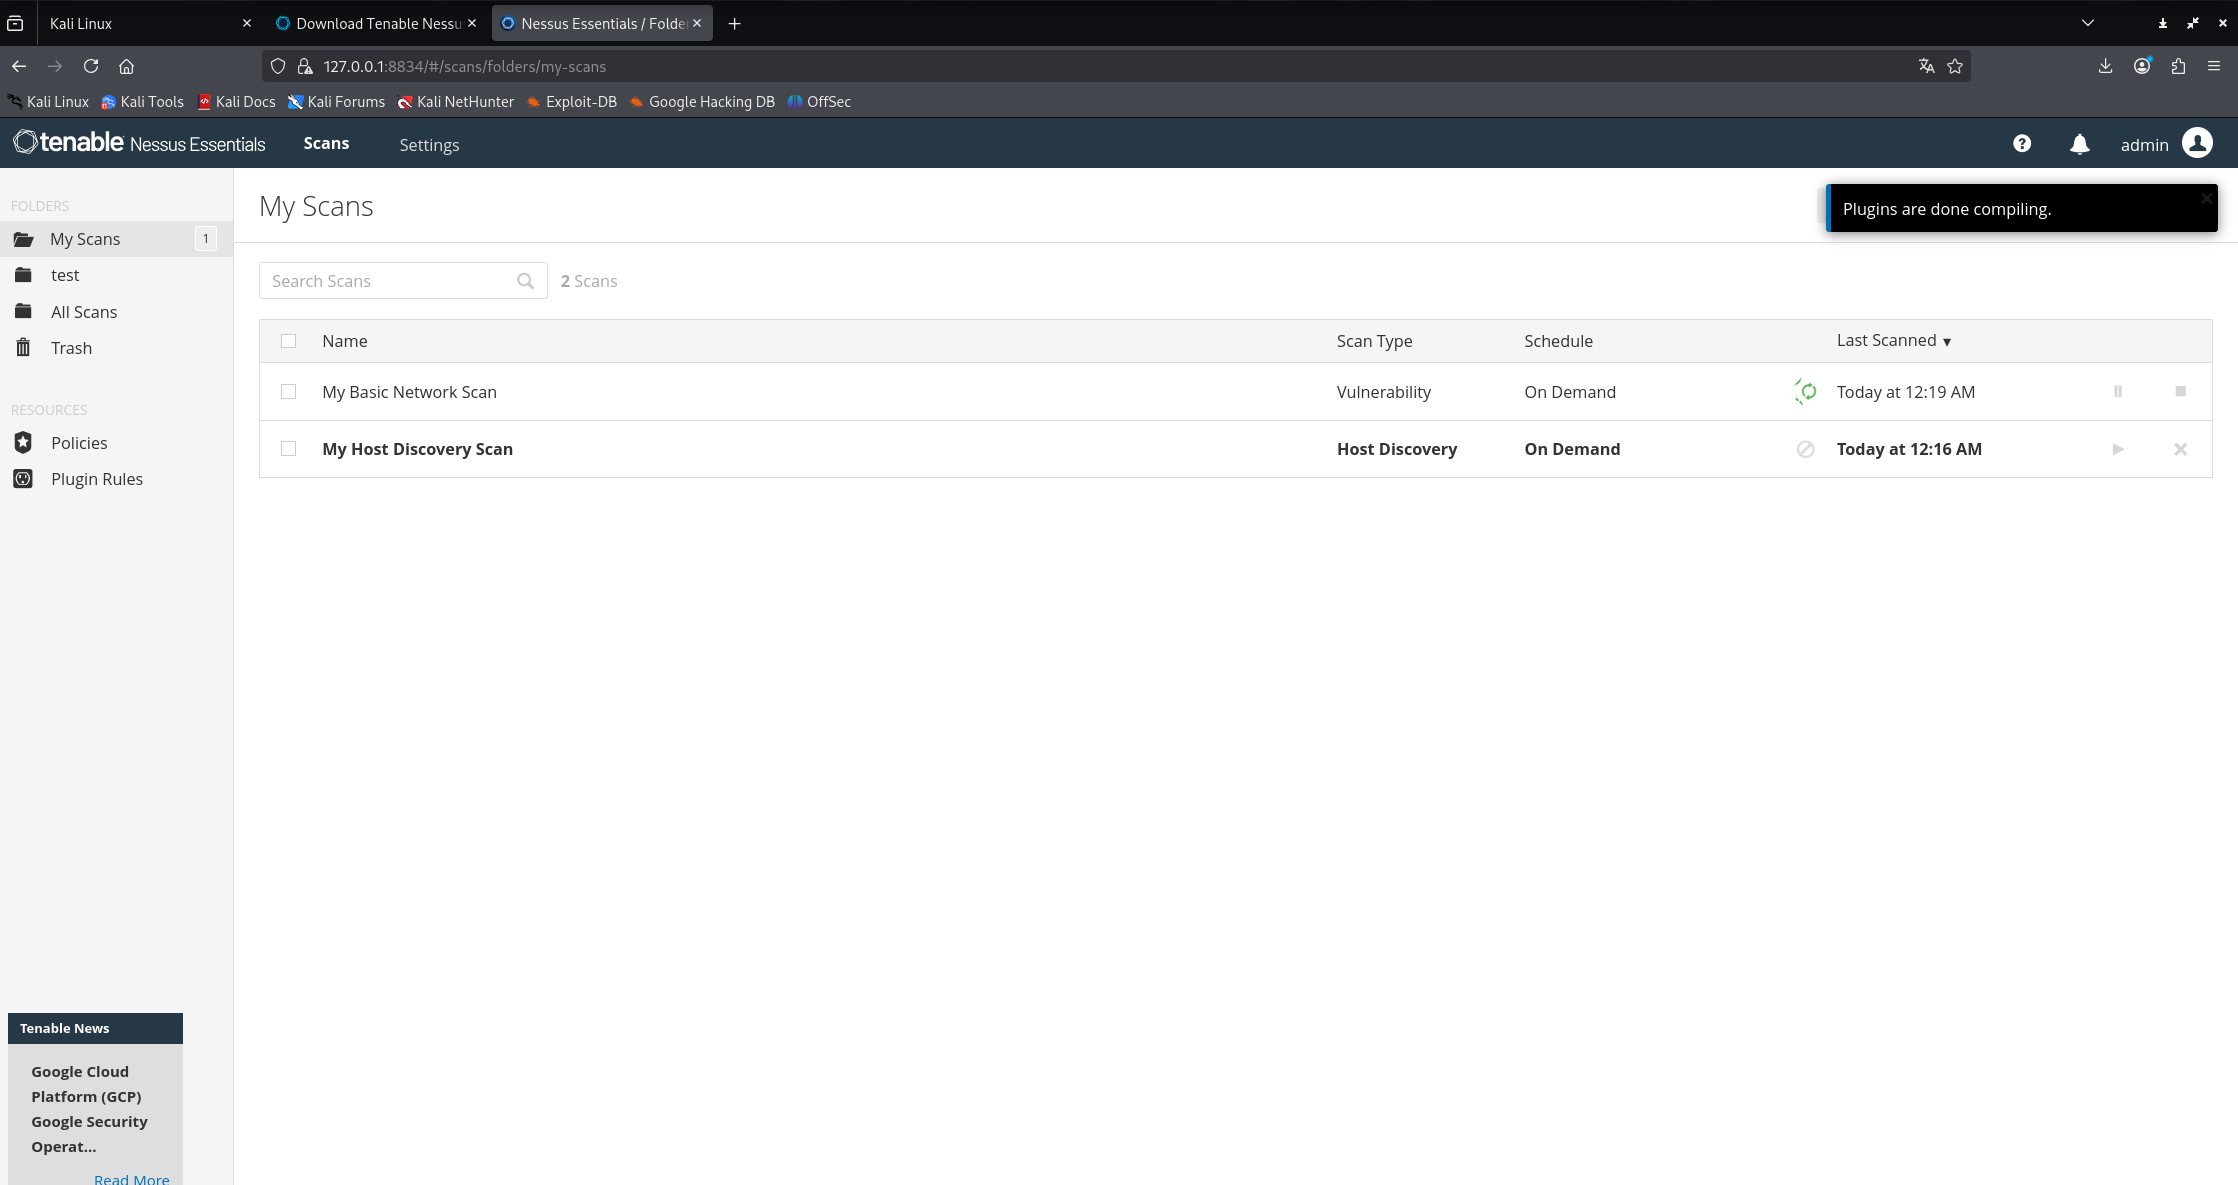2238x1185 pixels.
Task: Open the Firefox application menu
Action: pyautogui.click(x=2213, y=66)
